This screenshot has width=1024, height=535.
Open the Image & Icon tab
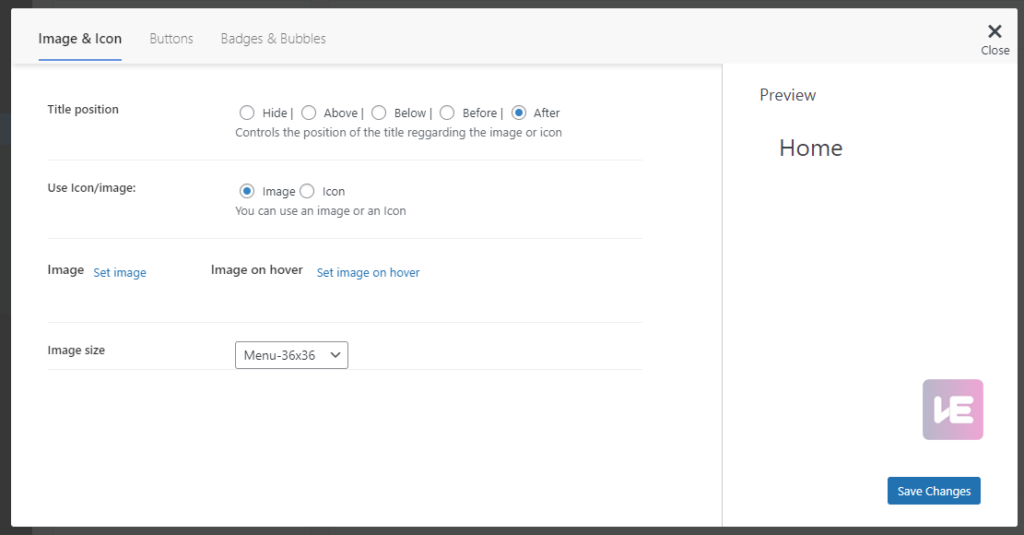(80, 39)
